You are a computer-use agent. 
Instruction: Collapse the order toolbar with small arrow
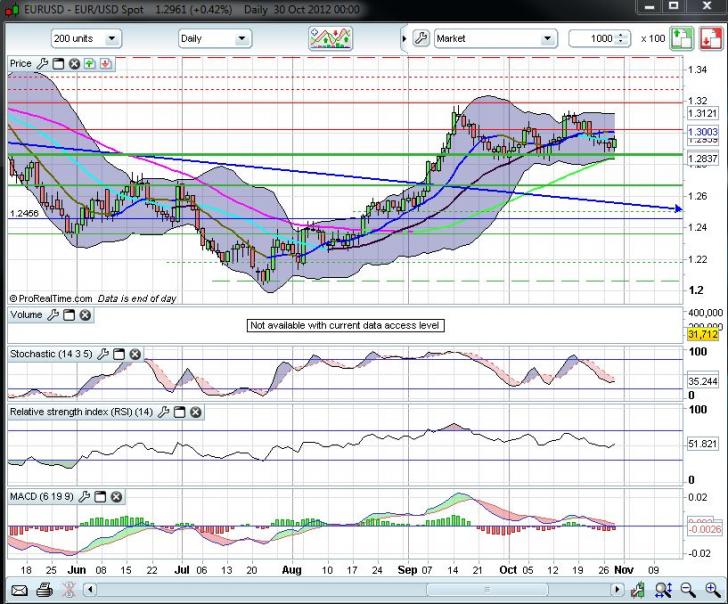point(404,39)
